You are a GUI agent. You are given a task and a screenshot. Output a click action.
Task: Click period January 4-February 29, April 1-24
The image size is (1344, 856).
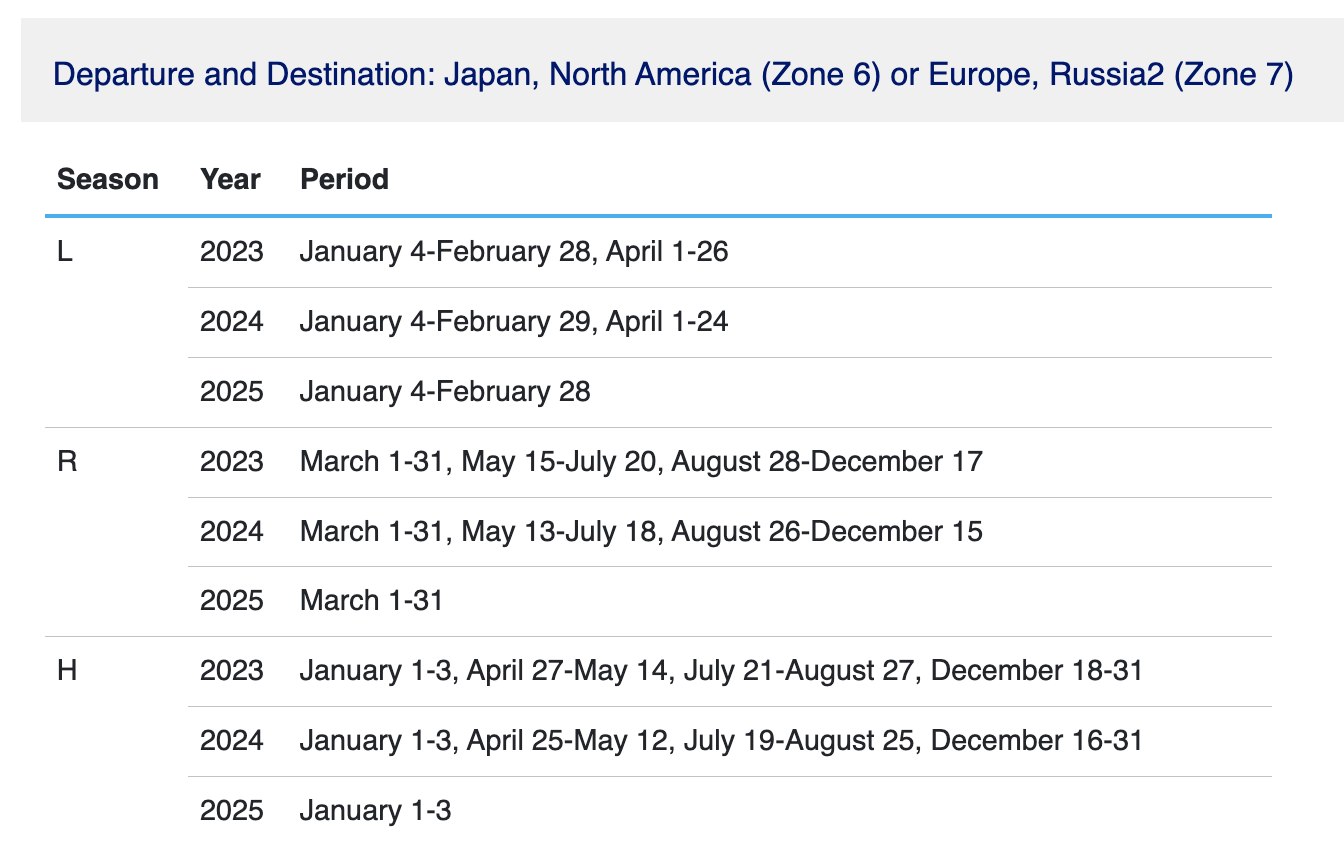514,322
